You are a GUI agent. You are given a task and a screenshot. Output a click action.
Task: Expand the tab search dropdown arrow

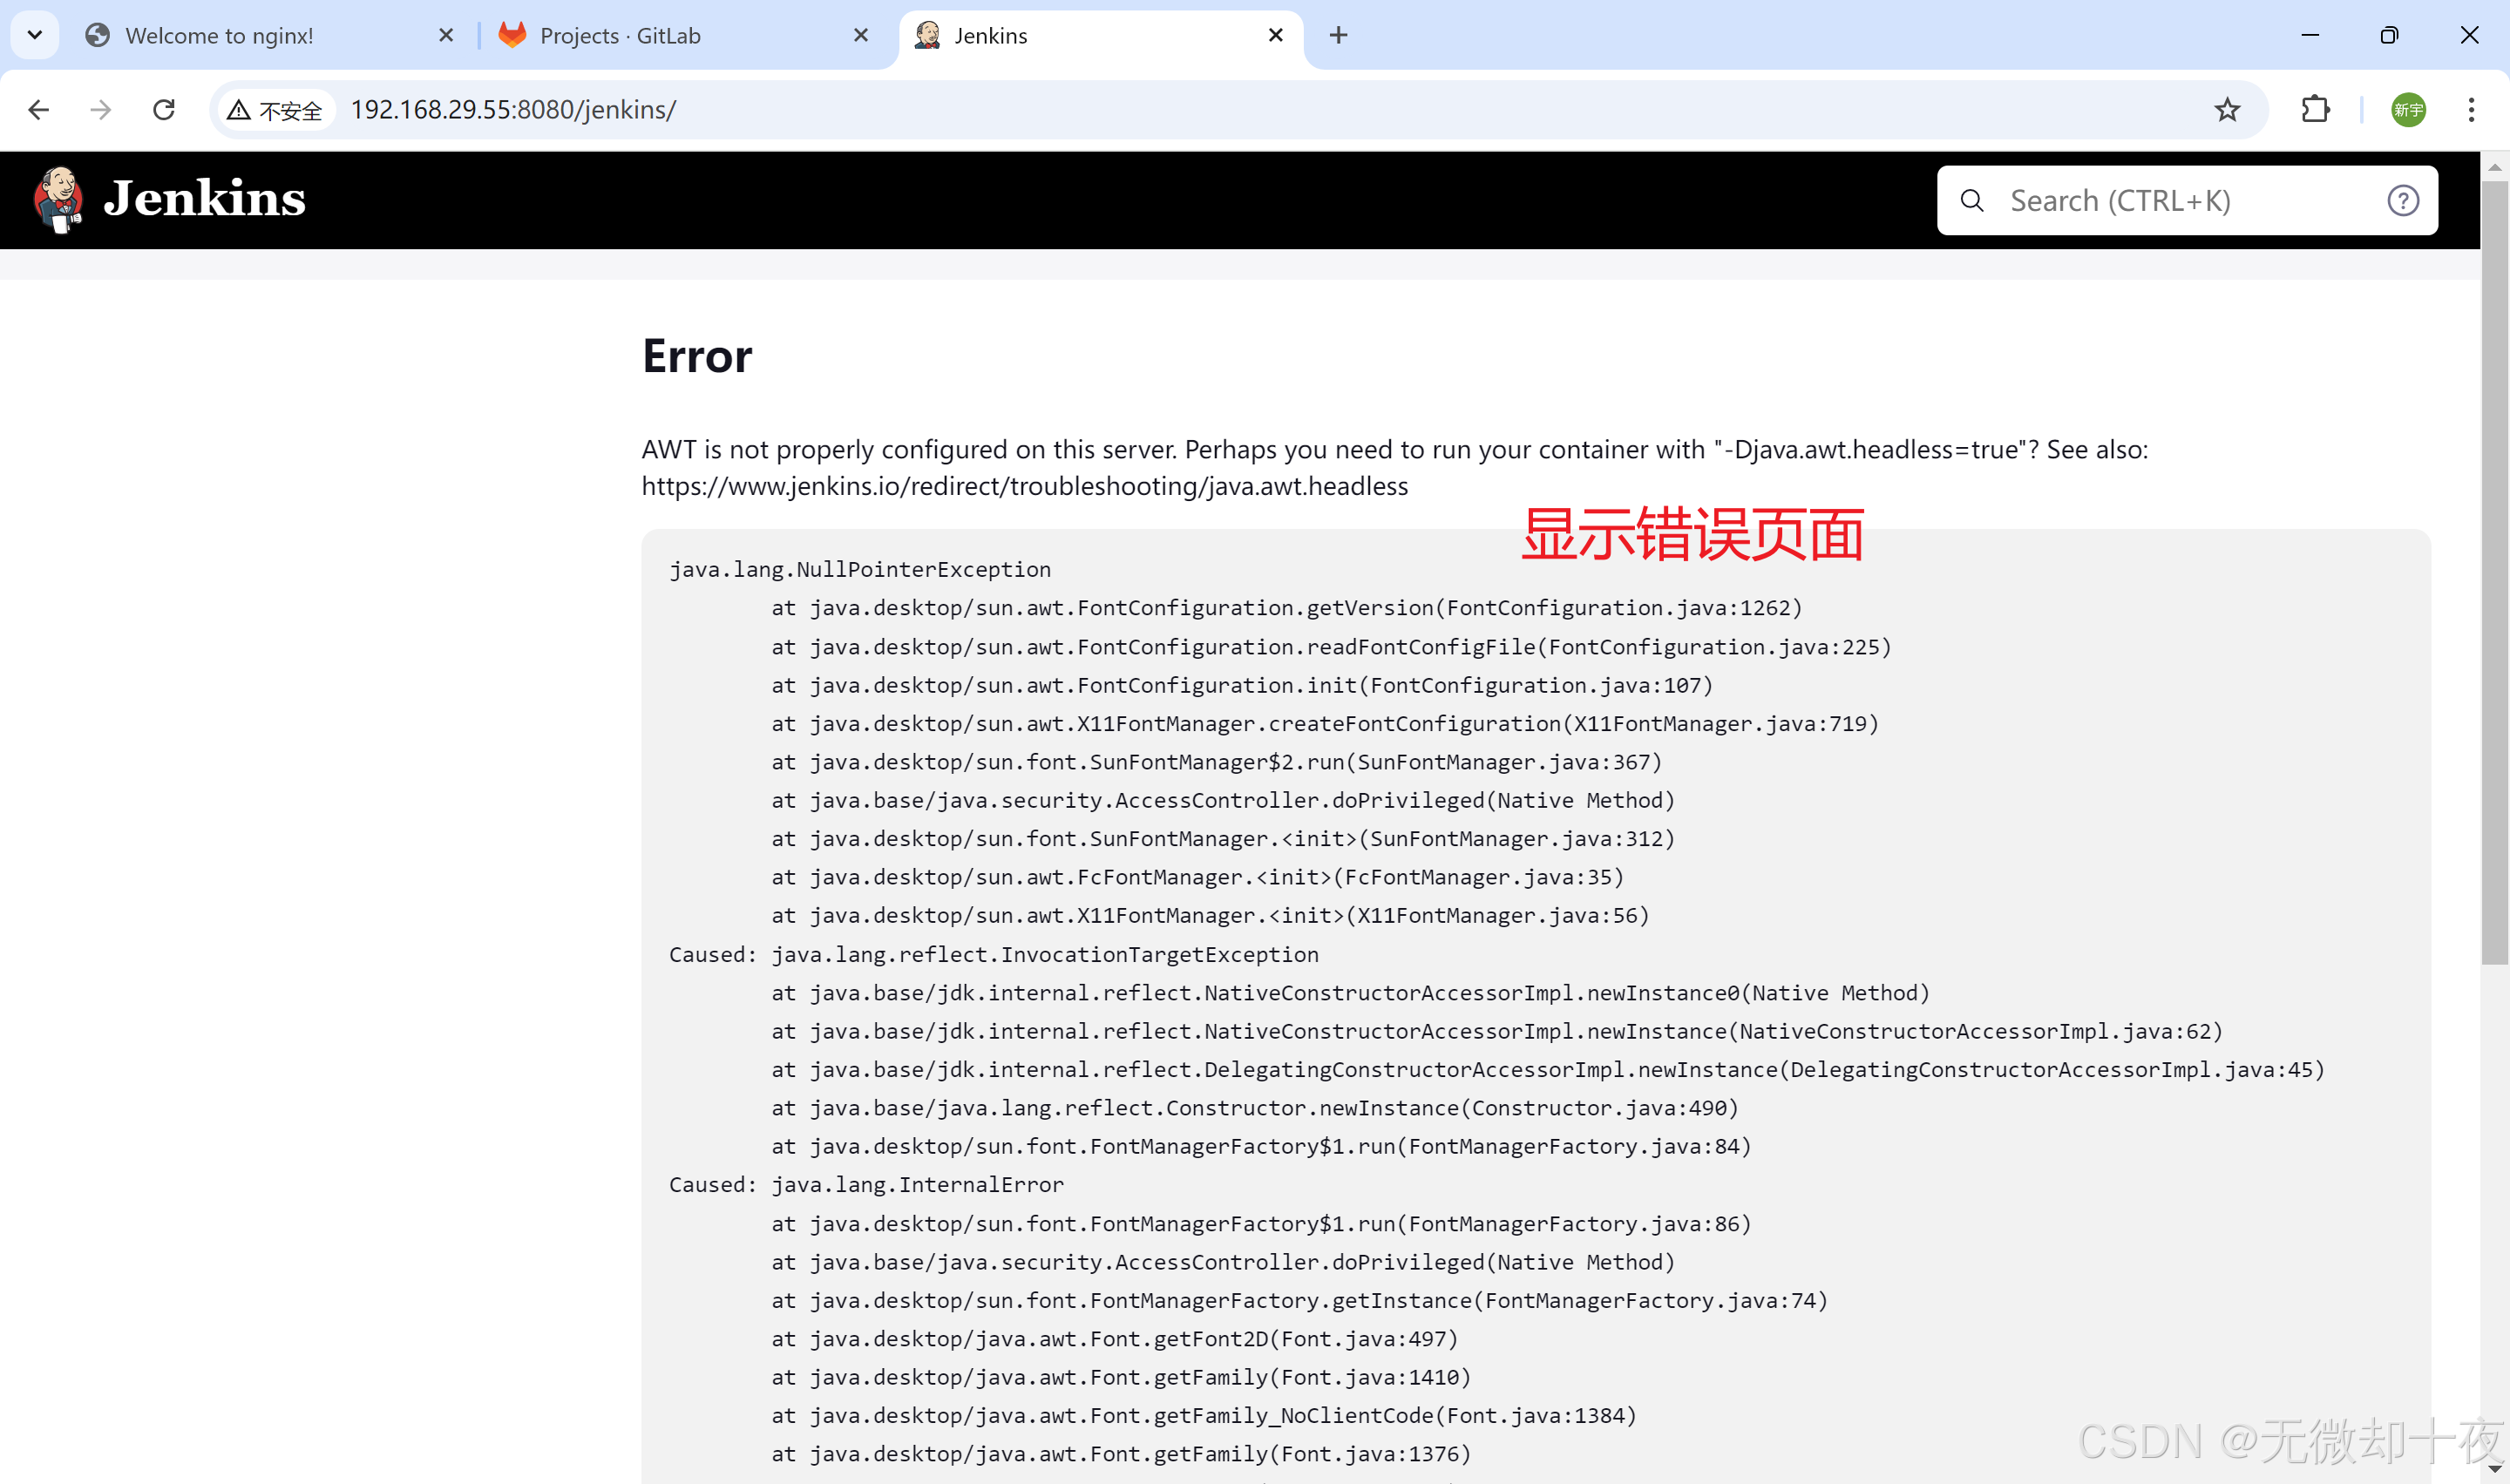[35, 35]
